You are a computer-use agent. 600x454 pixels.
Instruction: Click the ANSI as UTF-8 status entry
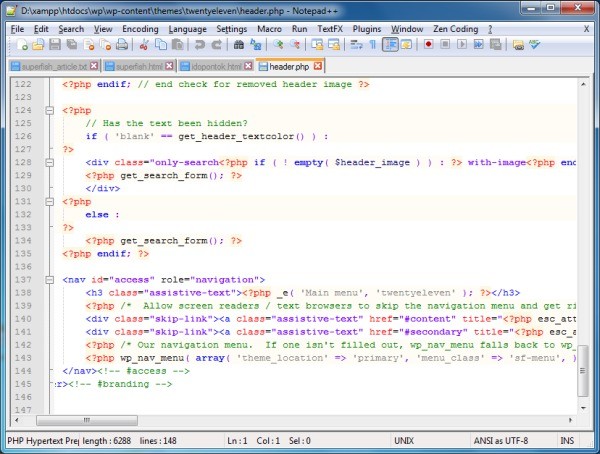click(x=501, y=441)
